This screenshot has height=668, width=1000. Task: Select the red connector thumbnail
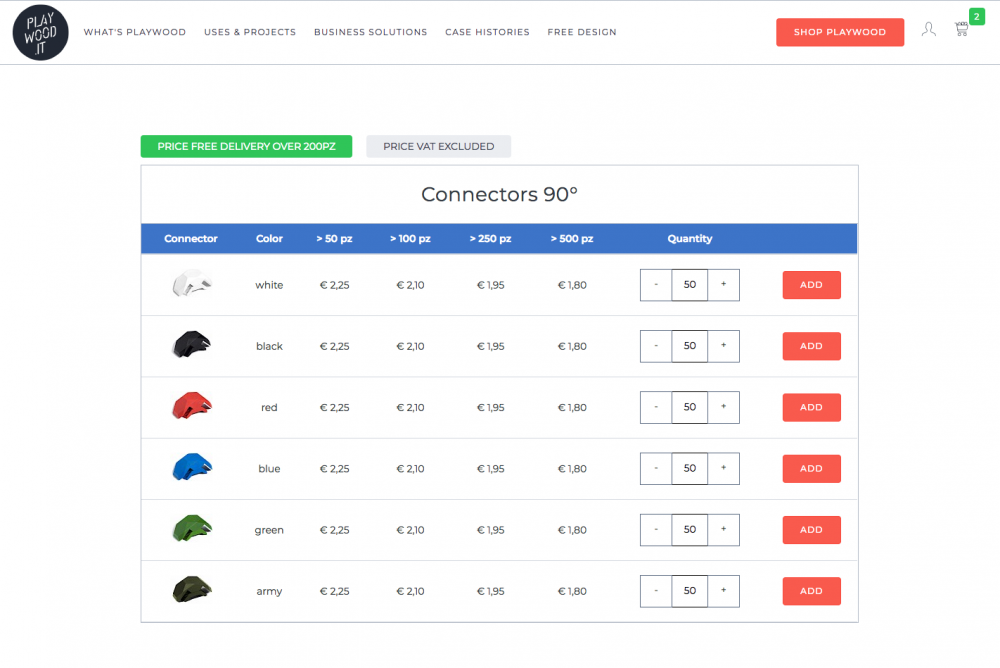coord(191,406)
